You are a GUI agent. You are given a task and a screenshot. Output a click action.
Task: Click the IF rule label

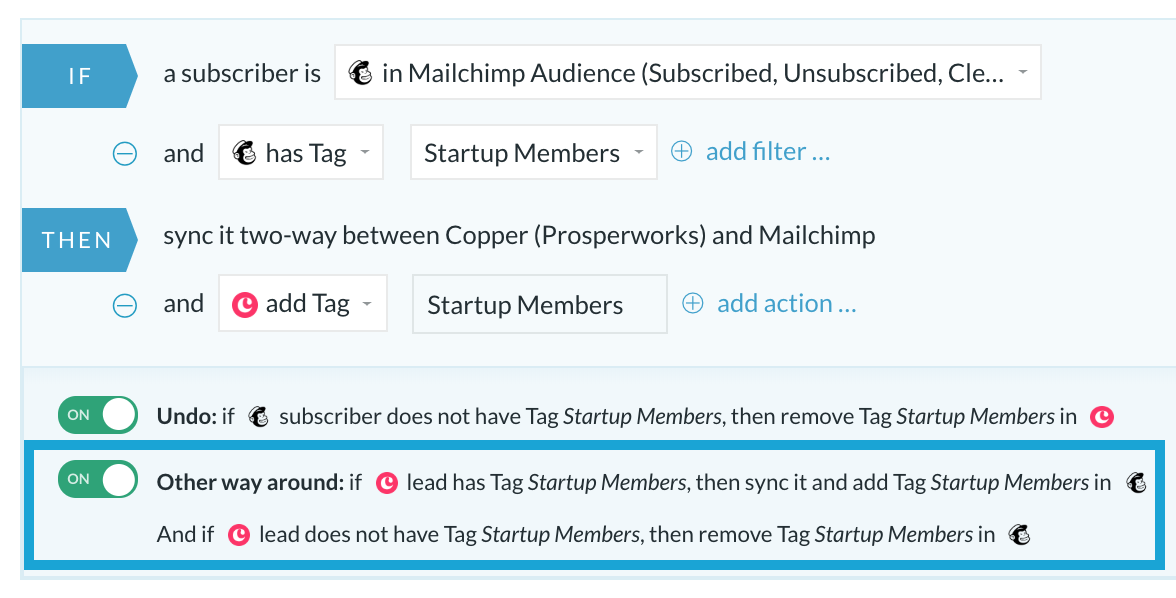(80, 76)
